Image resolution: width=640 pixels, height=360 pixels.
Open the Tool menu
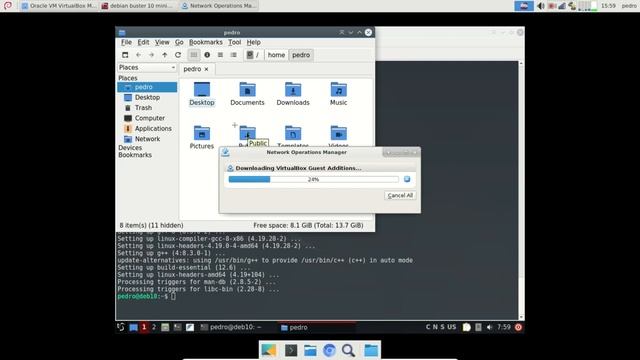(x=234, y=42)
